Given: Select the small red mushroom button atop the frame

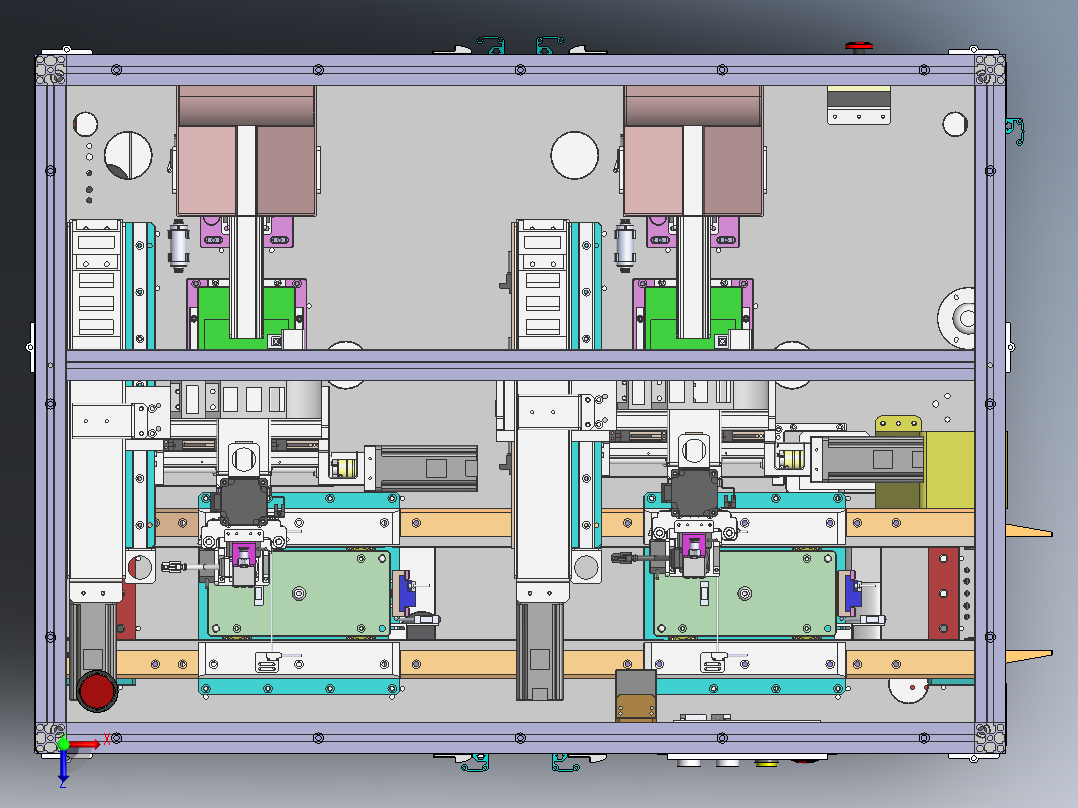Looking at the screenshot, I should (859, 47).
